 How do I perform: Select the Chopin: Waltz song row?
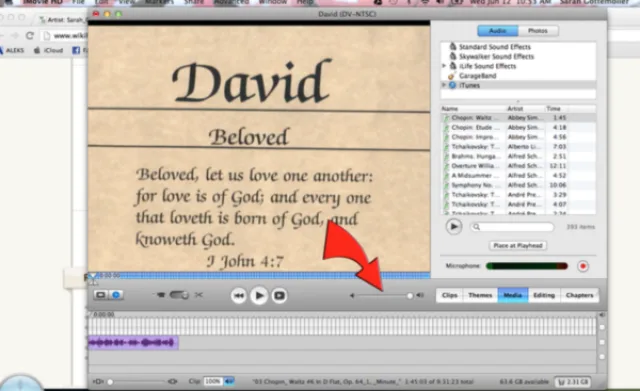click(x=518, y=118)
